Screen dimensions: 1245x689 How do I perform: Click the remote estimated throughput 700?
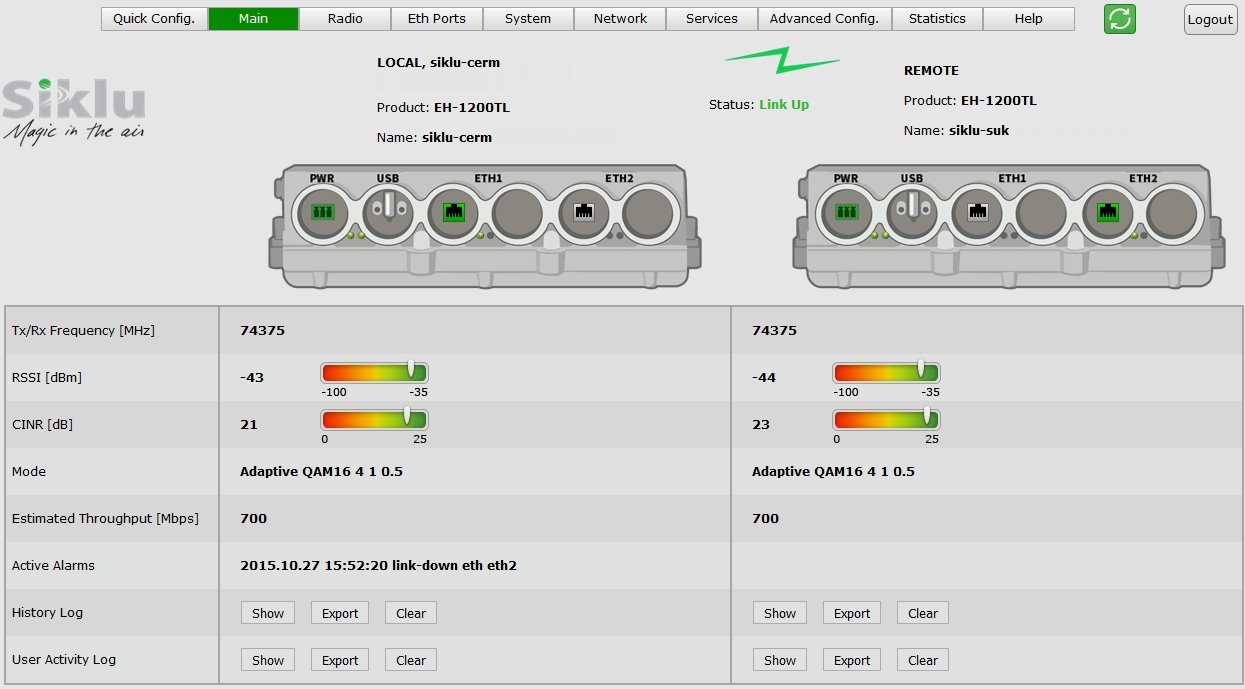[x=765, y=519]
